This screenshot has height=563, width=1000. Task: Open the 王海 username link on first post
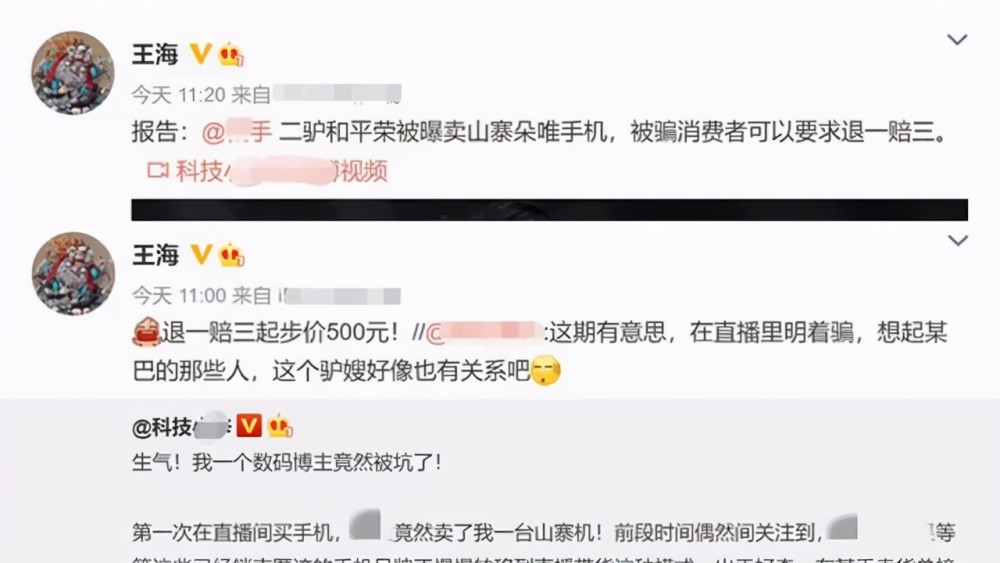pos(155,54)
